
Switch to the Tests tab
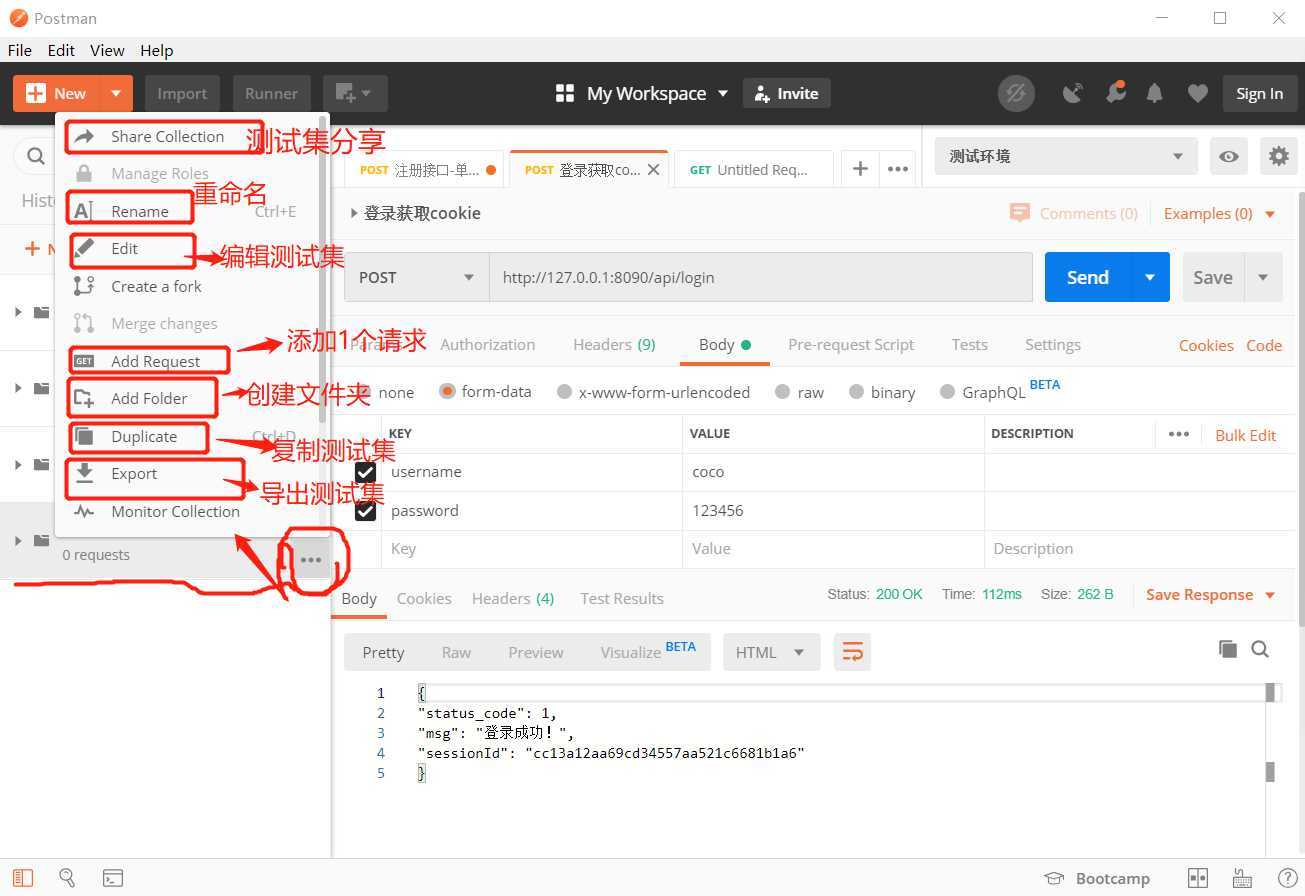[x=969, y=344]
